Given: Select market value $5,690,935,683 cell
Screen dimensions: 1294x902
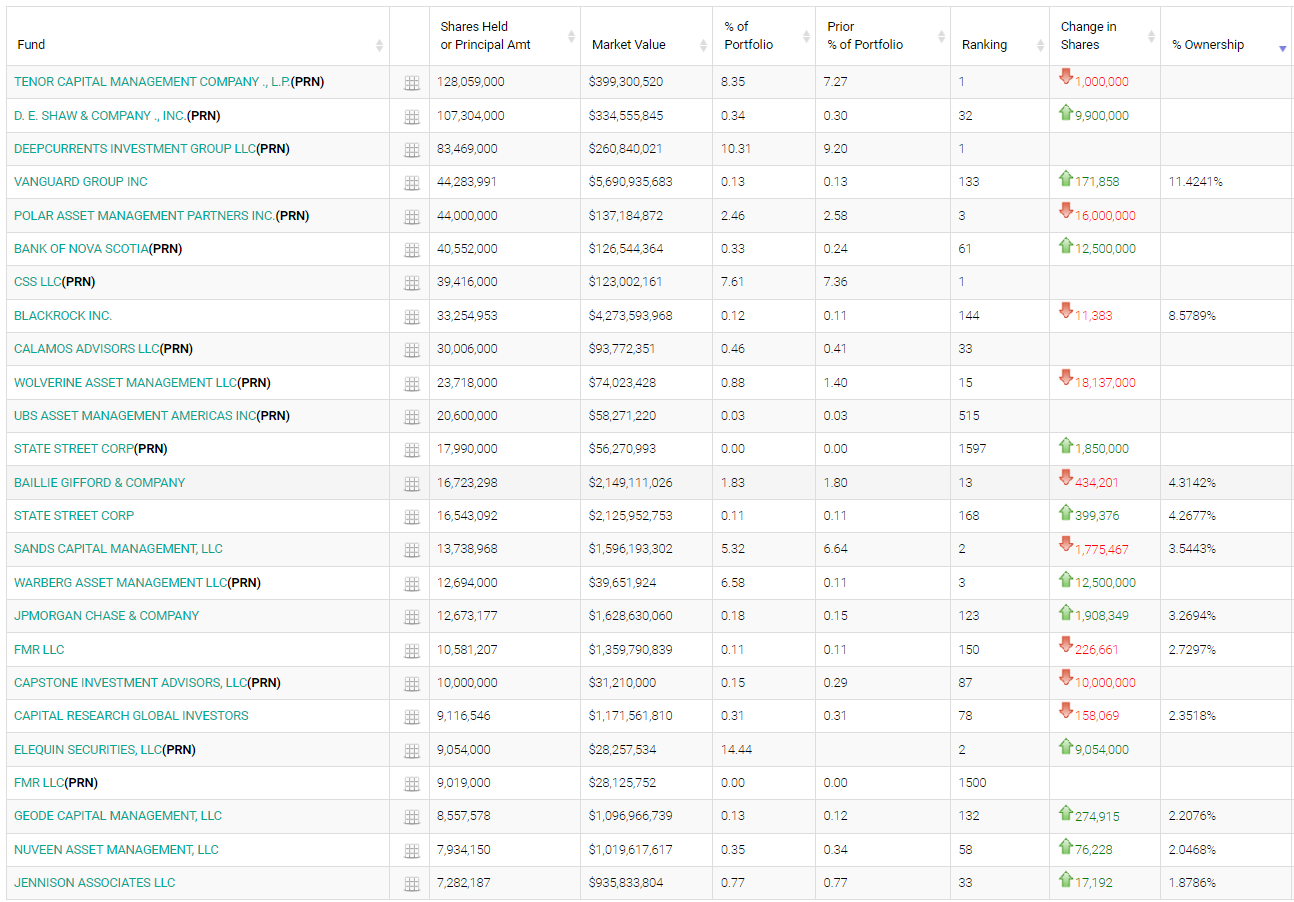Looking at the screenshot, I should [x=630, y=182].
